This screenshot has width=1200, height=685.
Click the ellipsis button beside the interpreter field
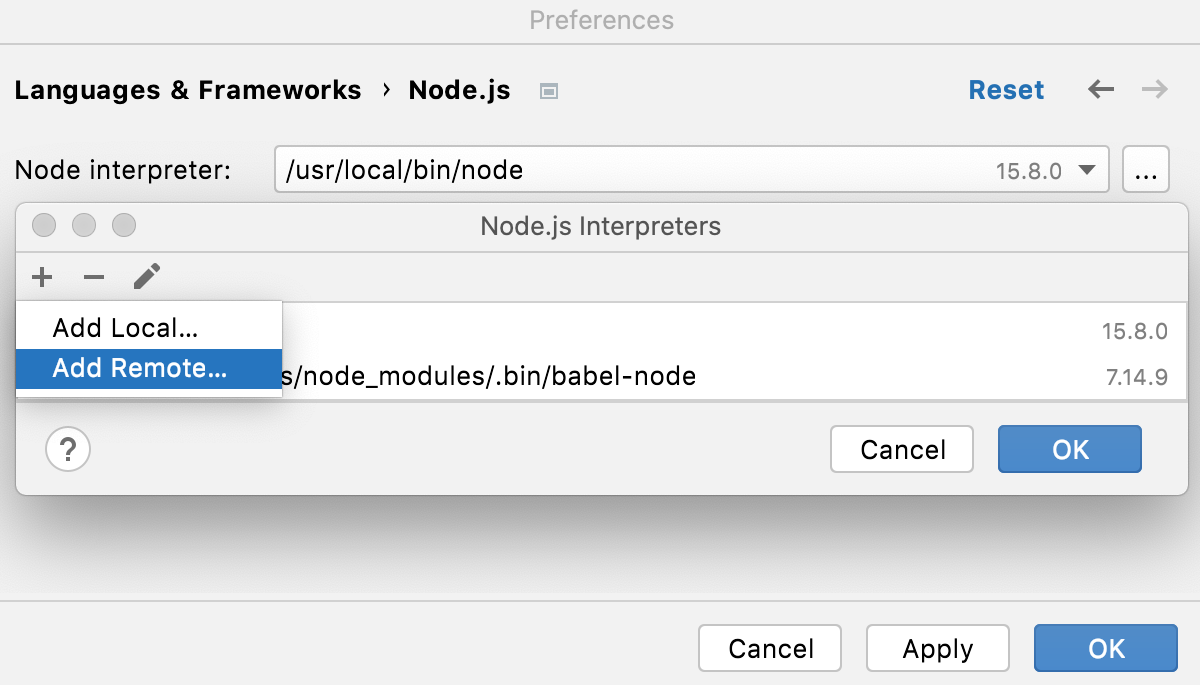(x=1146, y=169)
